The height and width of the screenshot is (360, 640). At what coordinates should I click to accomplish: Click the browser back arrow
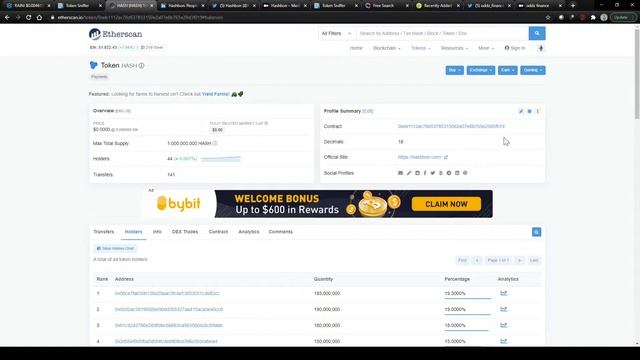click(x=7, y=18)
